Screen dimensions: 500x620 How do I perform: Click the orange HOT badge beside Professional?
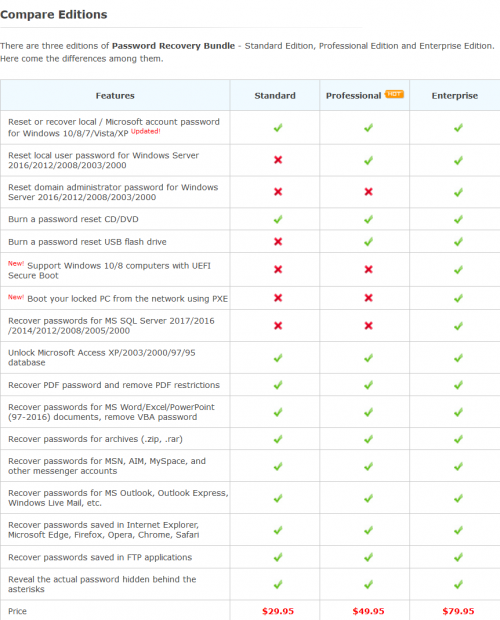[394, 94]
